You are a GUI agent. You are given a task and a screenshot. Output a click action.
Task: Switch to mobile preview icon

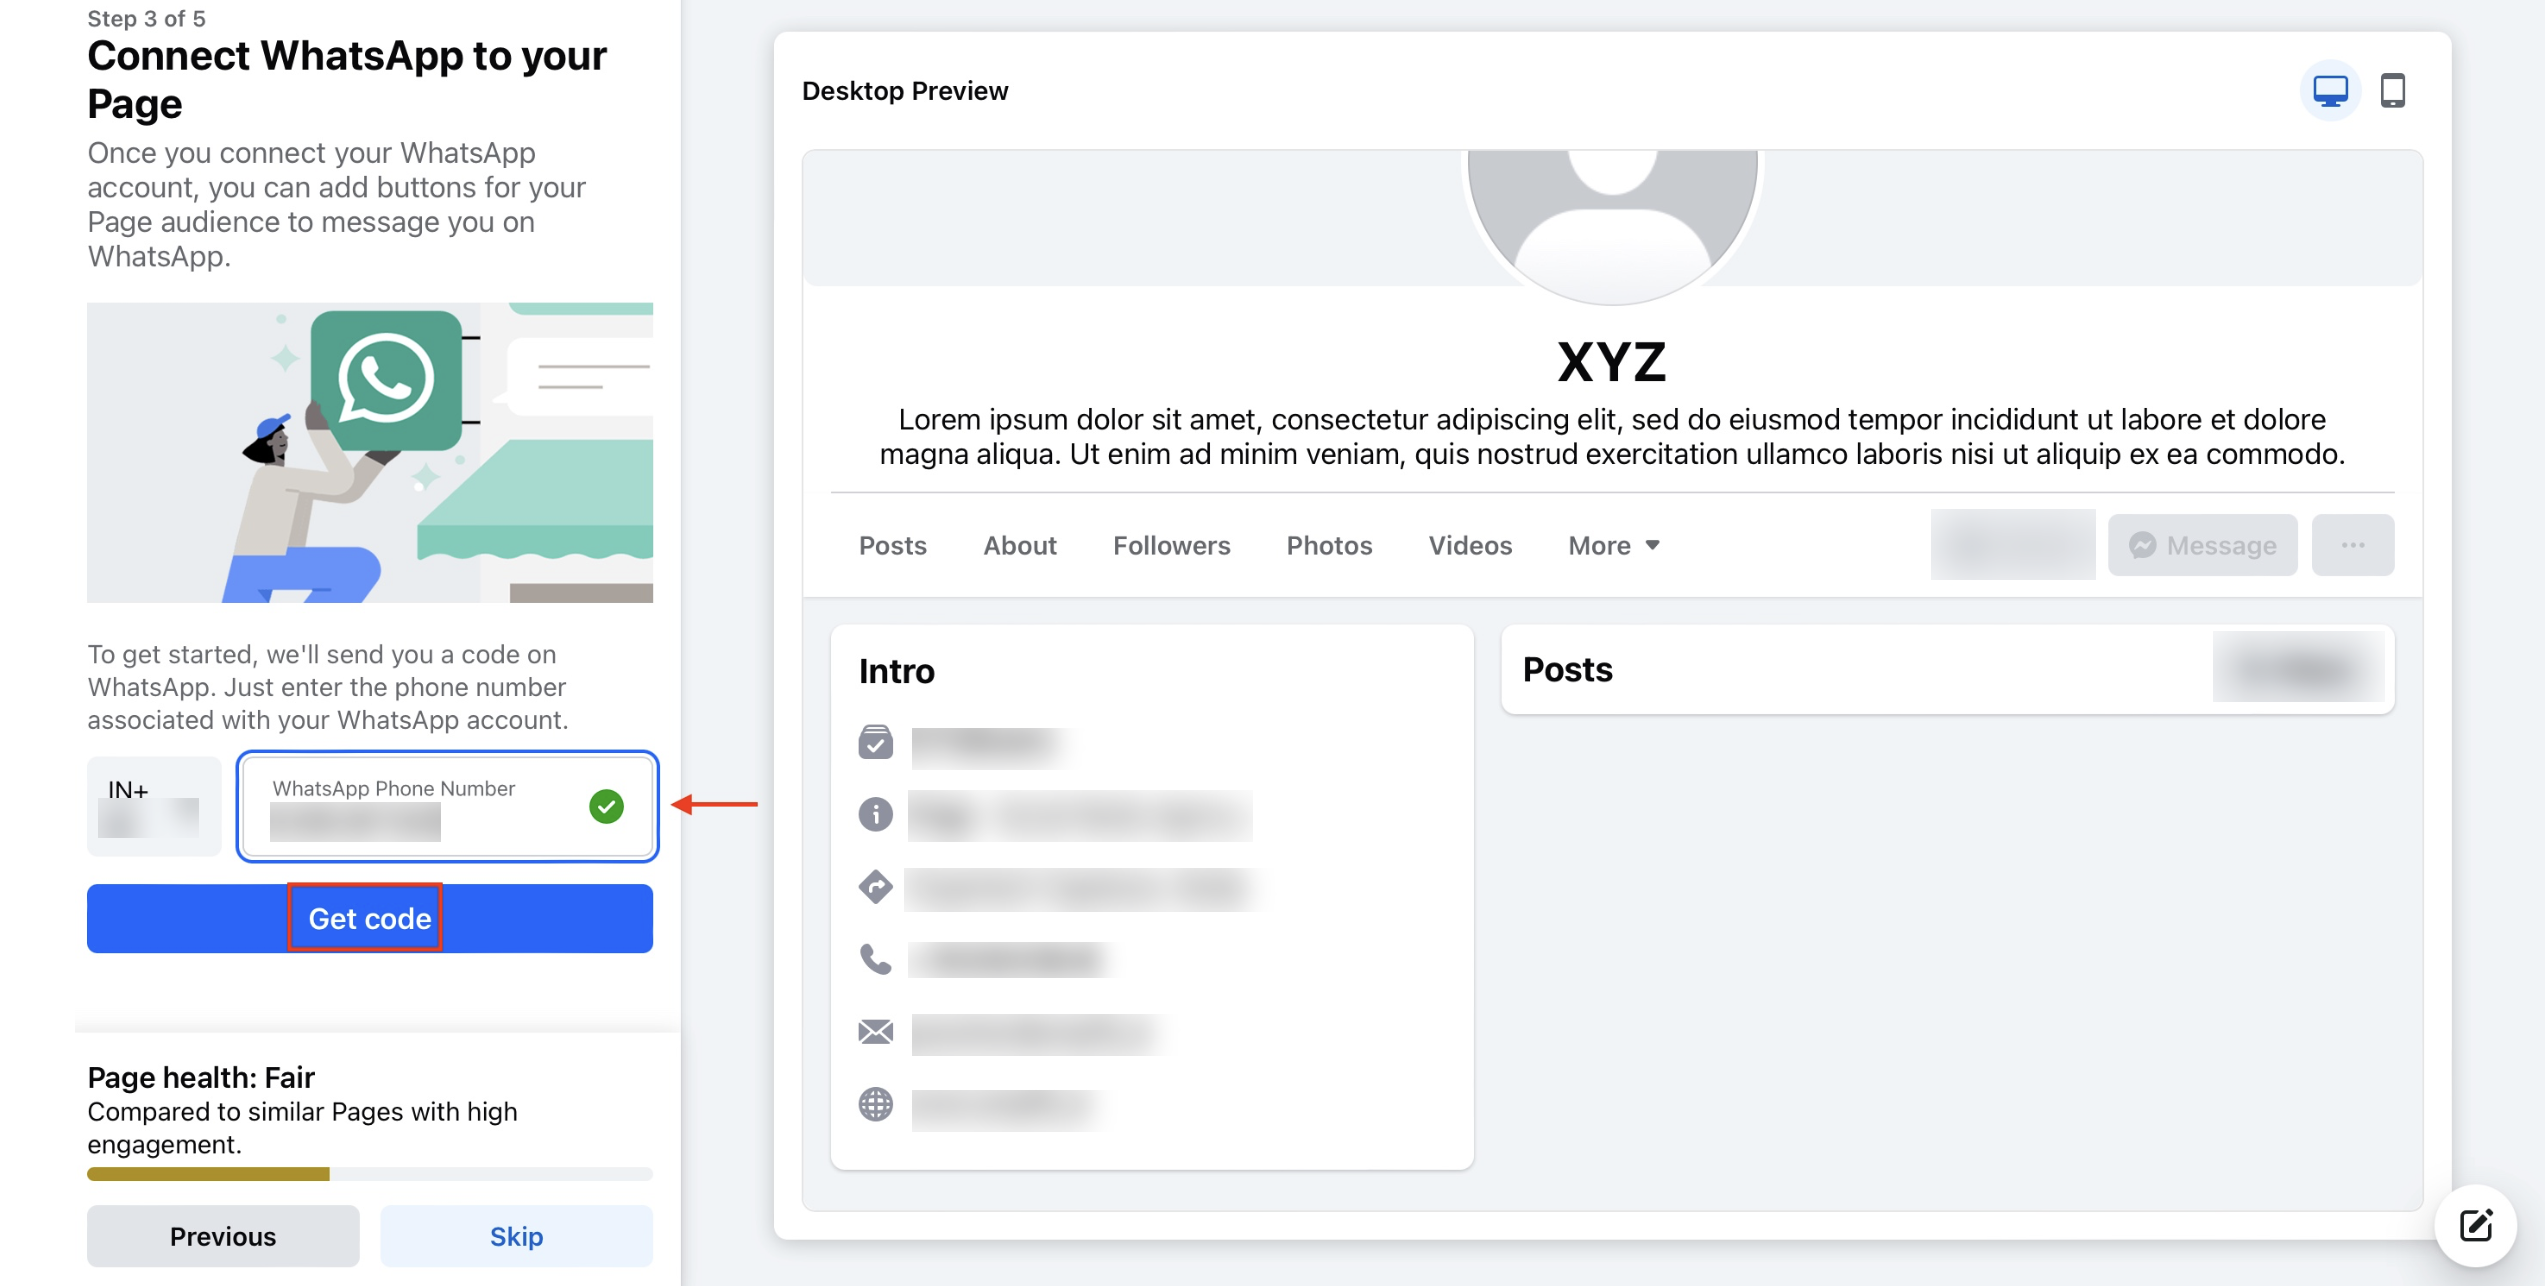tap(2392, 91)
